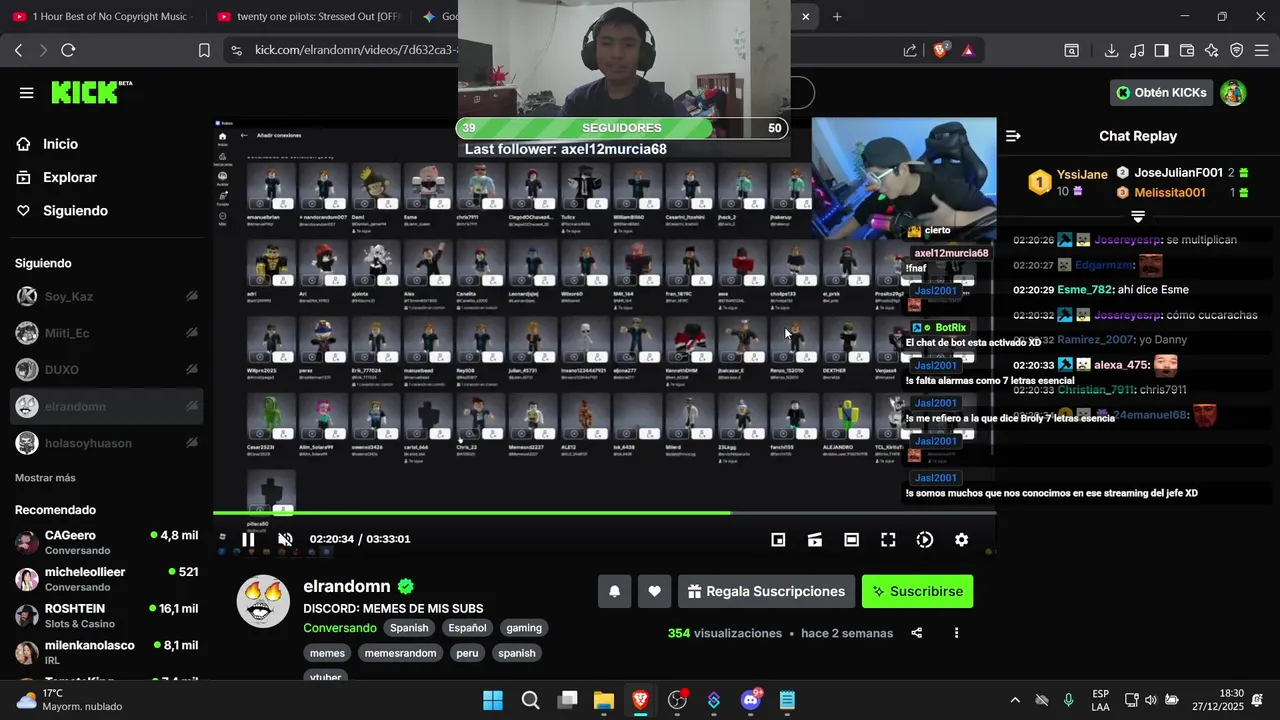
Task: Open holasoyhuason channel in sidebar
Action: [x=107, y=443]
